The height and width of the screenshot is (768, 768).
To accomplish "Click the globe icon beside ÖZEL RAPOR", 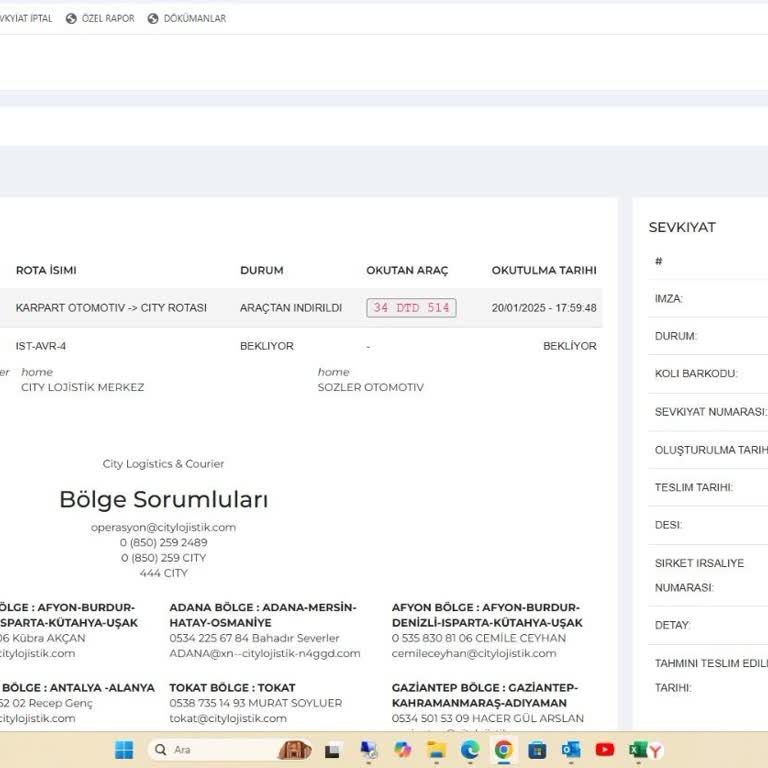I will [x=72, y=19].
